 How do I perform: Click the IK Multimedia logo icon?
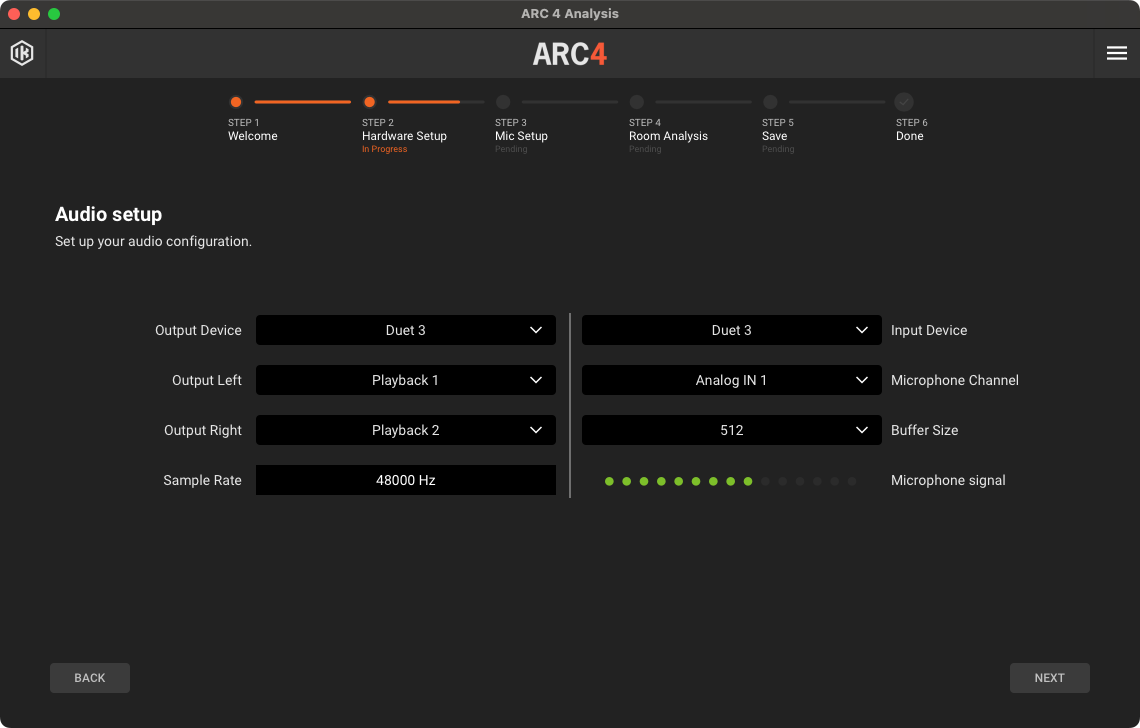point(22,53)
